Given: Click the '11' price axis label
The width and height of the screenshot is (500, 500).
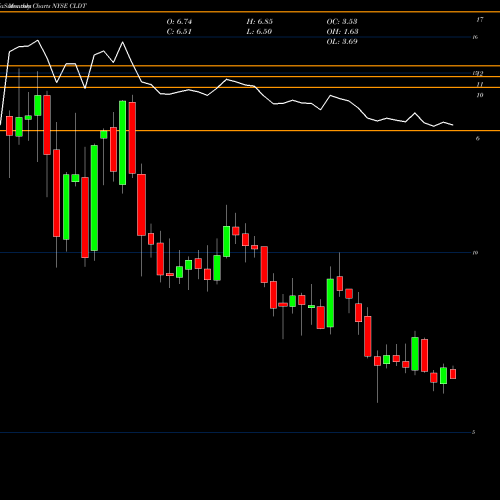Looking at the screenshot, I should [x=480, y=84].
